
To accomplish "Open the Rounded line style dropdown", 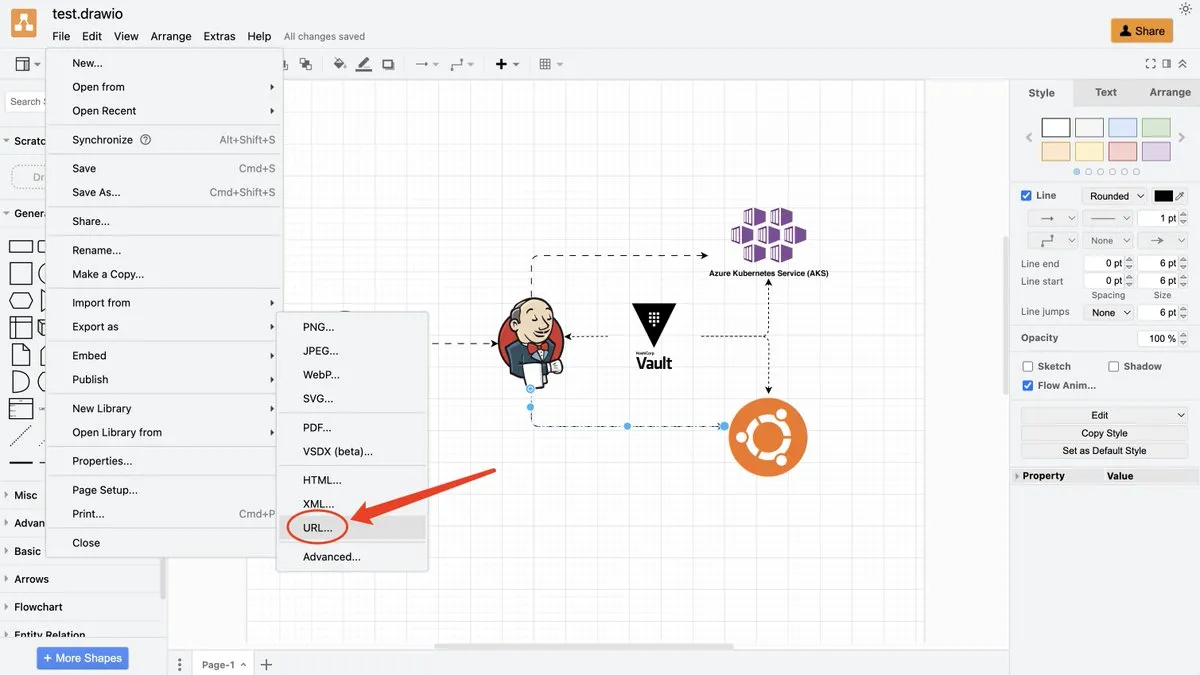I will 1115,196.
